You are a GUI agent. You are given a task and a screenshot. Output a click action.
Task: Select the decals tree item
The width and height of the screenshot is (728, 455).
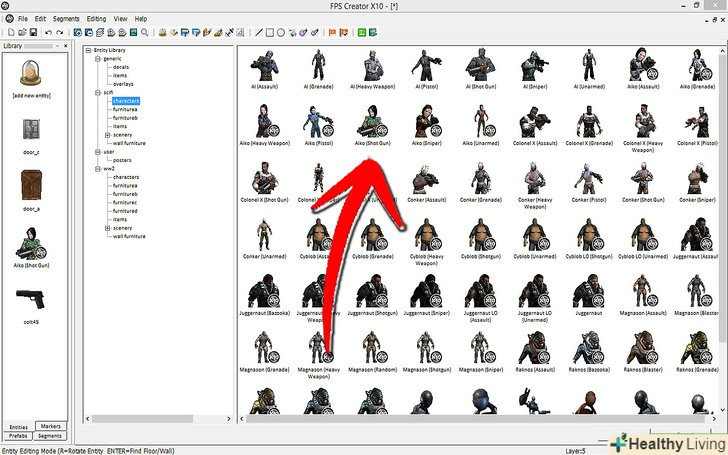click(121, 67)
